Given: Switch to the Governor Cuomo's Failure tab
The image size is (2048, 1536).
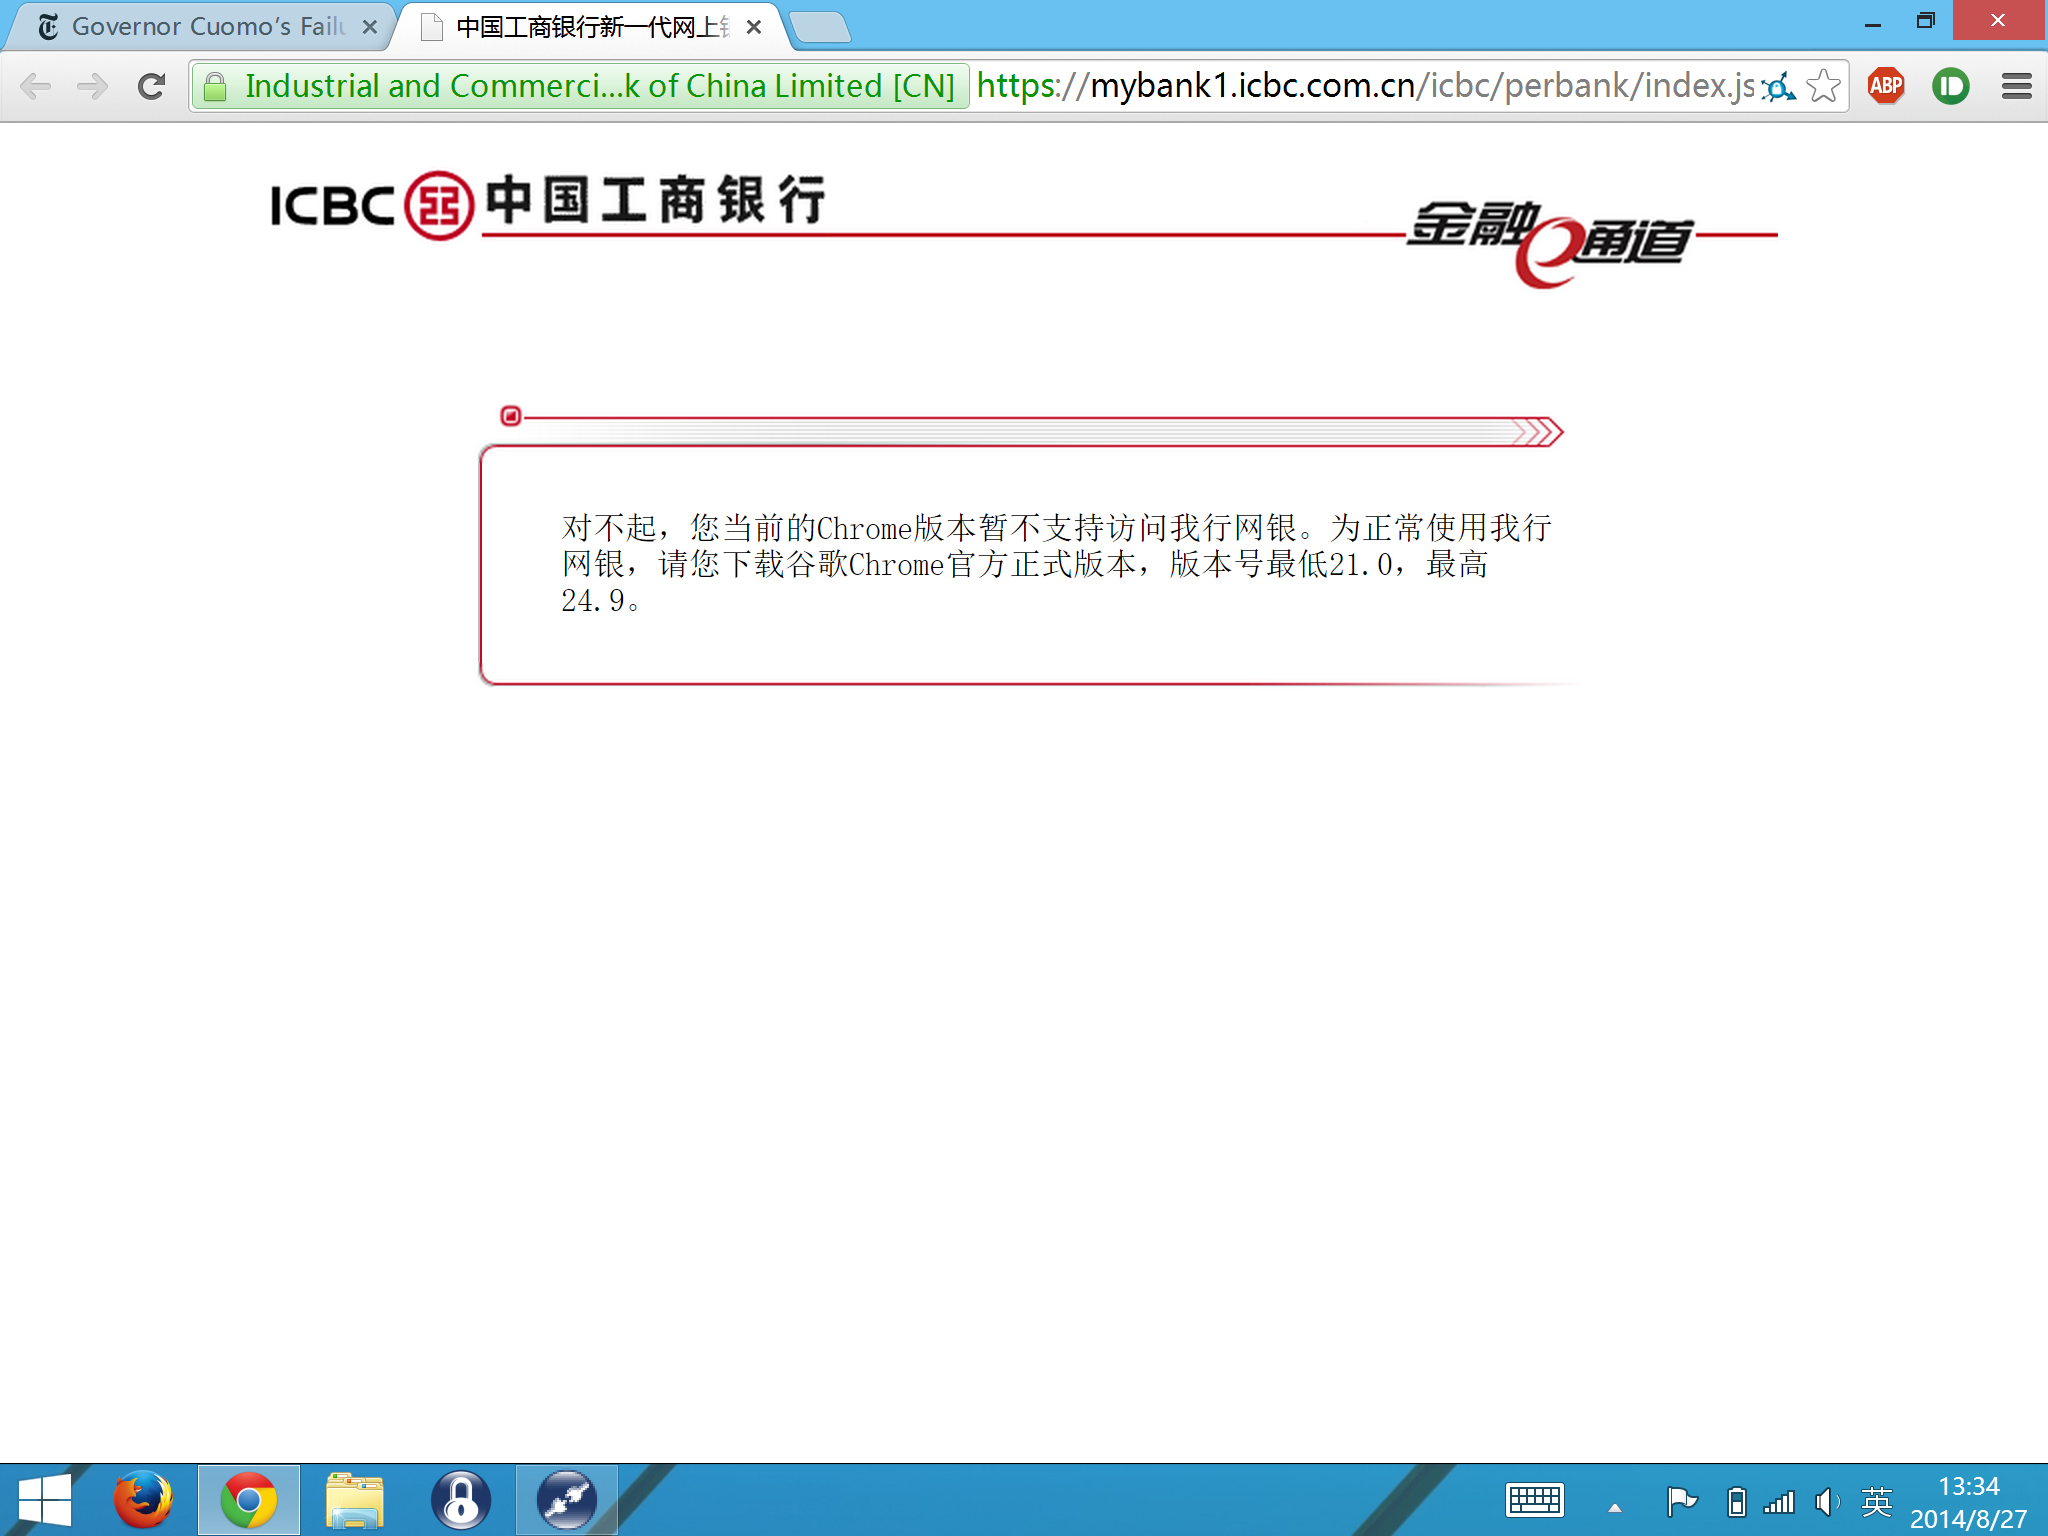Looking at the screenshot, I should click(200, 27).
